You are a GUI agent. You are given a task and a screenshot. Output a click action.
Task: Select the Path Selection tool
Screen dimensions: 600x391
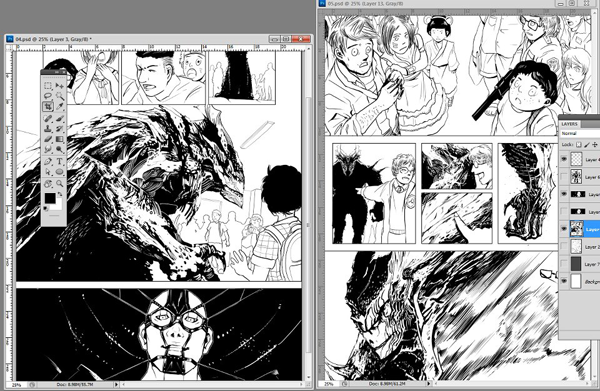pos(48,172)
